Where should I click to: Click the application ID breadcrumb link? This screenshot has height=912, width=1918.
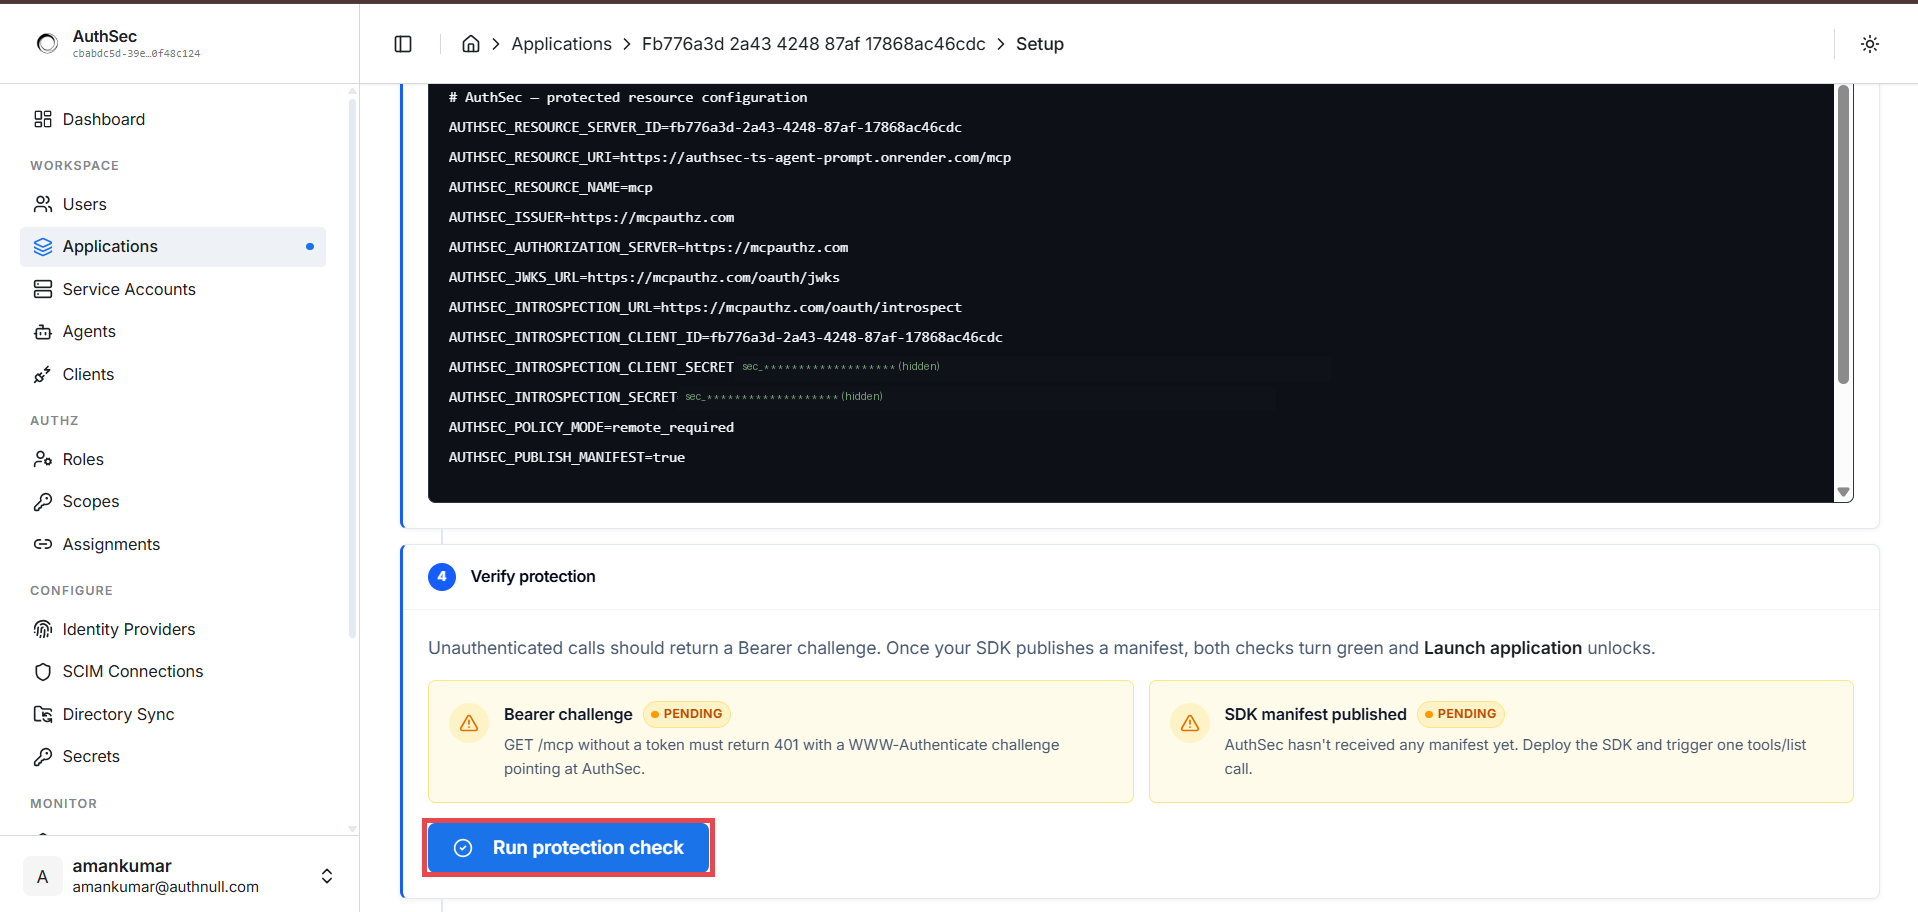[813, 44]
